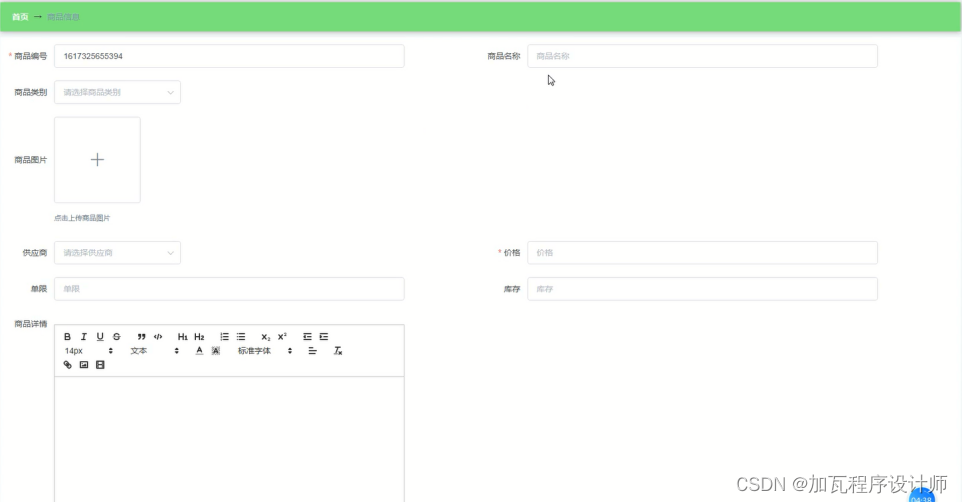Insert a hyperlink in editor

tap(68, 365)
